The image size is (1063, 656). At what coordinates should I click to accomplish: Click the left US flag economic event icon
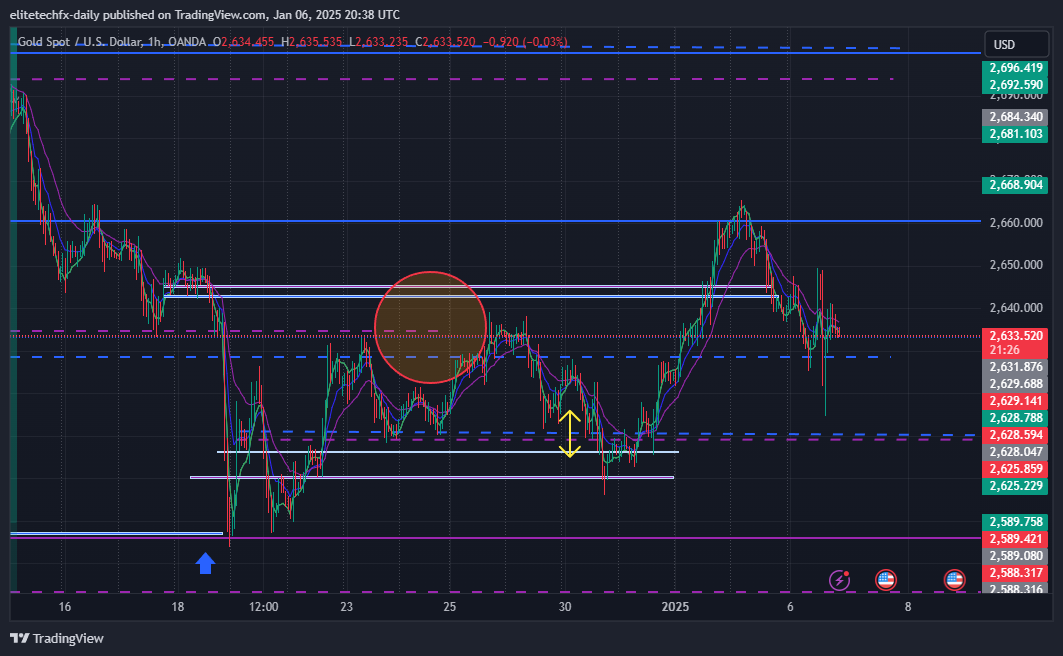tap(886, 580)
